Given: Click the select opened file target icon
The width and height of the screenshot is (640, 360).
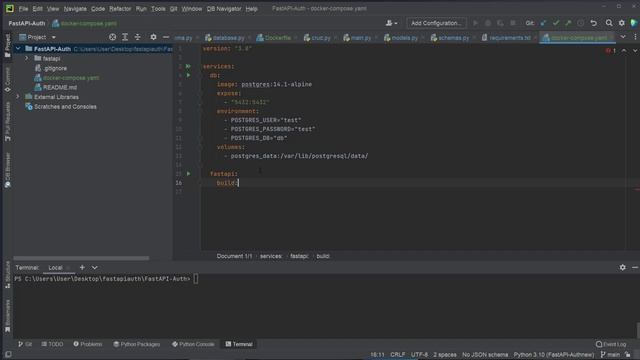Looking at the screenshot, I should pos(112,37).
